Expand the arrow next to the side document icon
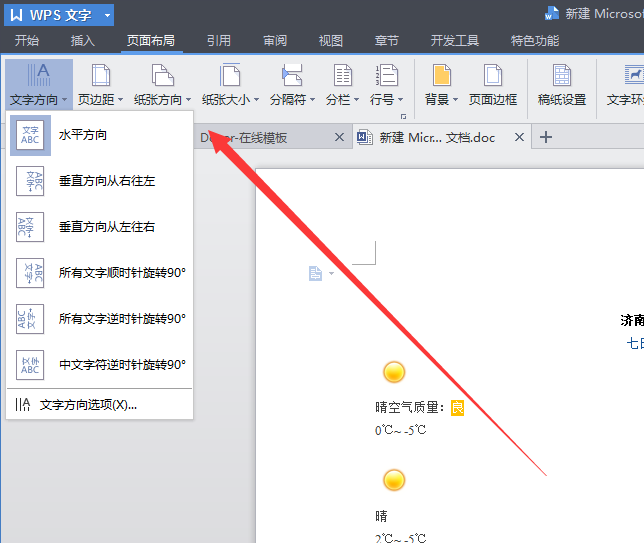644x543 pixels. (x=331, y=274)
